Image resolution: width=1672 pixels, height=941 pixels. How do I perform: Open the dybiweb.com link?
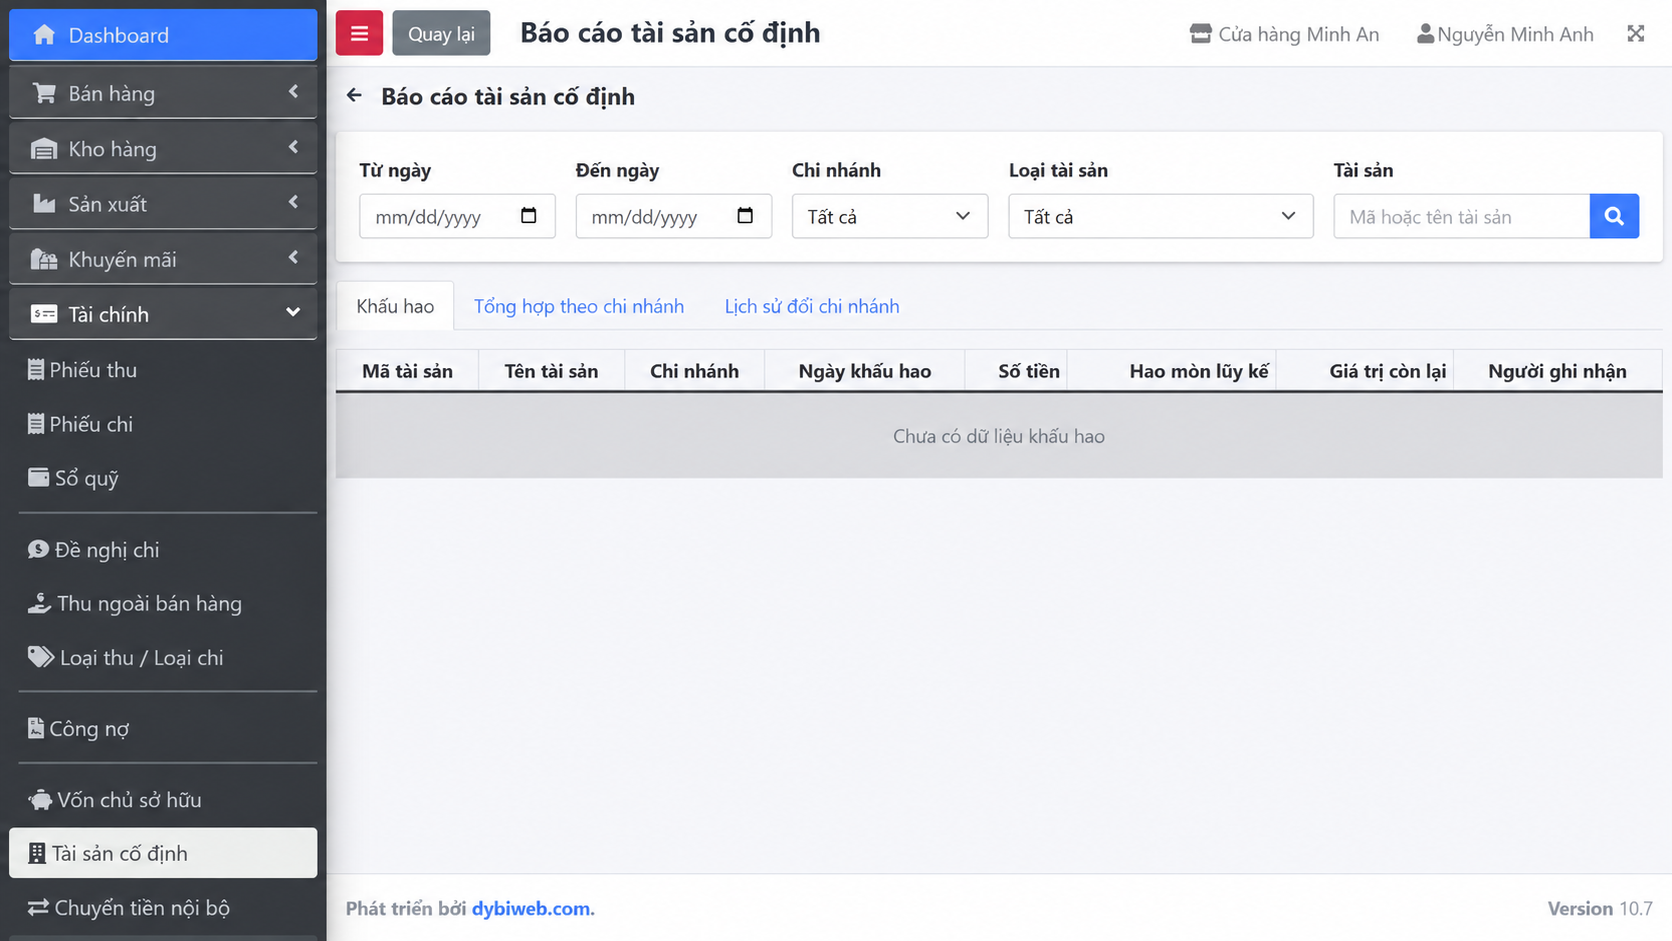533,908
